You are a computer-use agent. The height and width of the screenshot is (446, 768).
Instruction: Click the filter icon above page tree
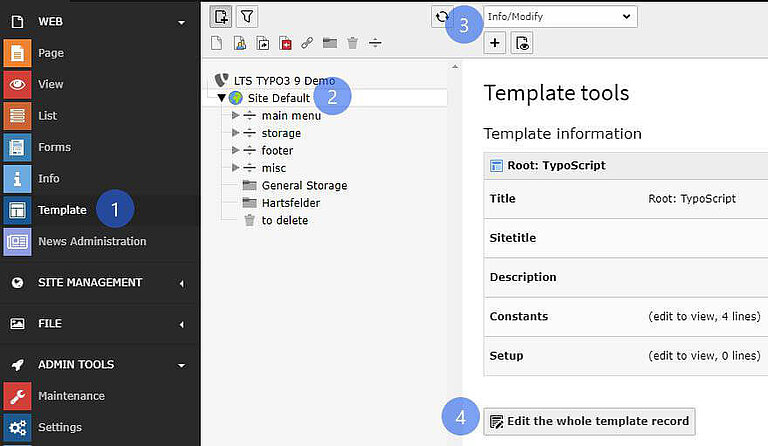tap(246, 16)
